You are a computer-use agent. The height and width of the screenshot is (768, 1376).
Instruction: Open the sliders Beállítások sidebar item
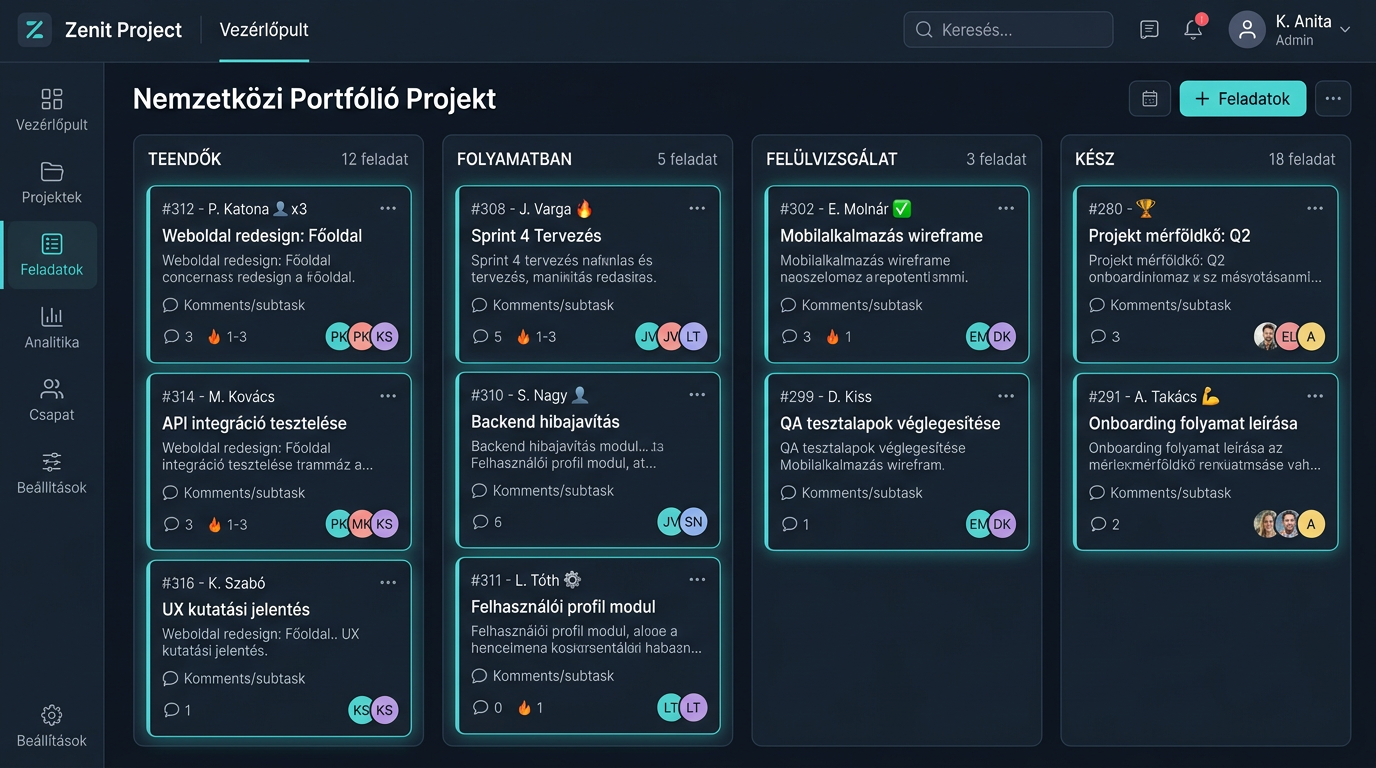[51, 473]
